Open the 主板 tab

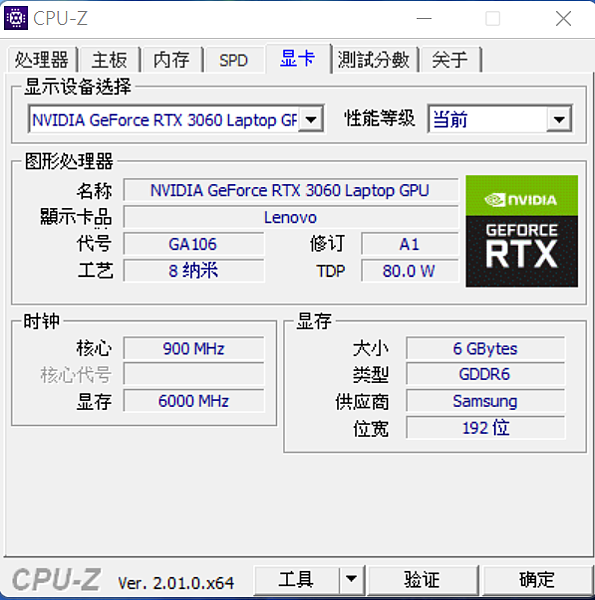[109, 60]
